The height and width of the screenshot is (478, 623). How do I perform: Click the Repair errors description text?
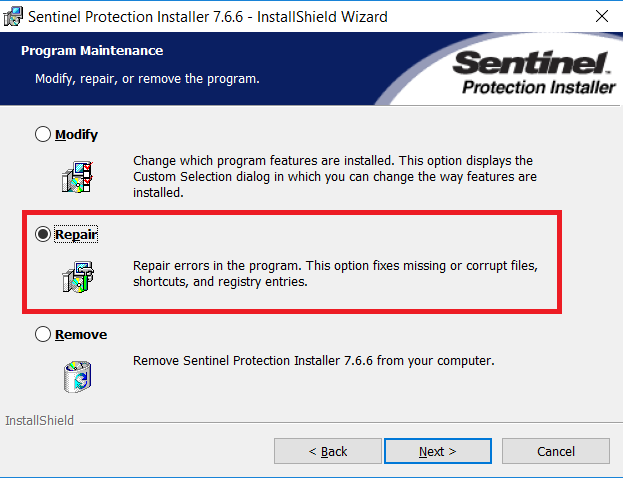335,274
